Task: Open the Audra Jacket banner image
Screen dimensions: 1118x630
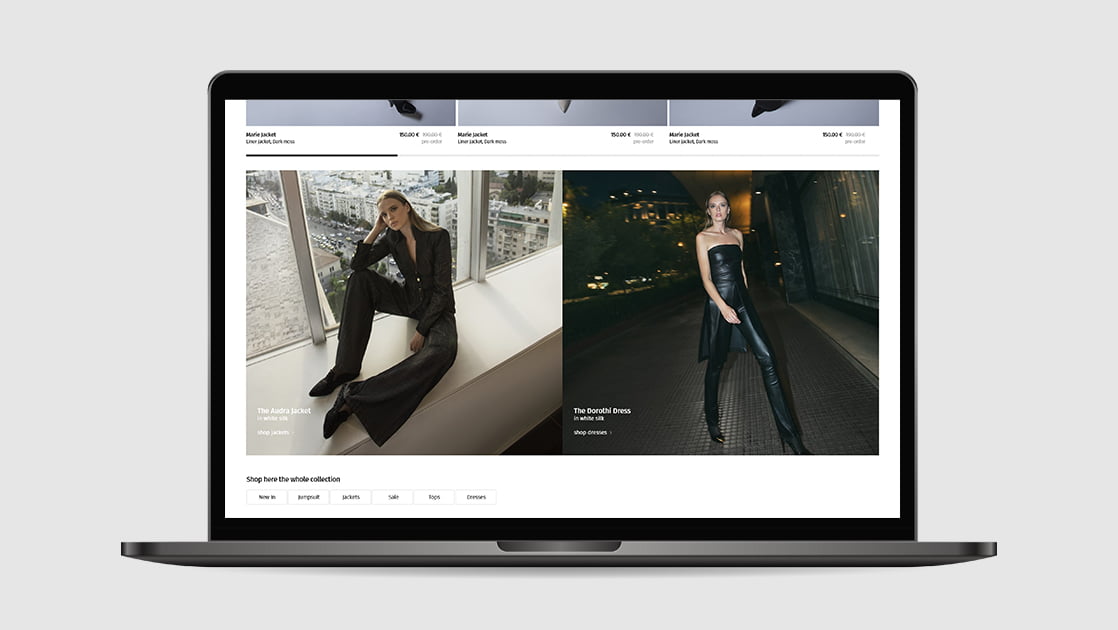Action: click(x=404, y=300)
